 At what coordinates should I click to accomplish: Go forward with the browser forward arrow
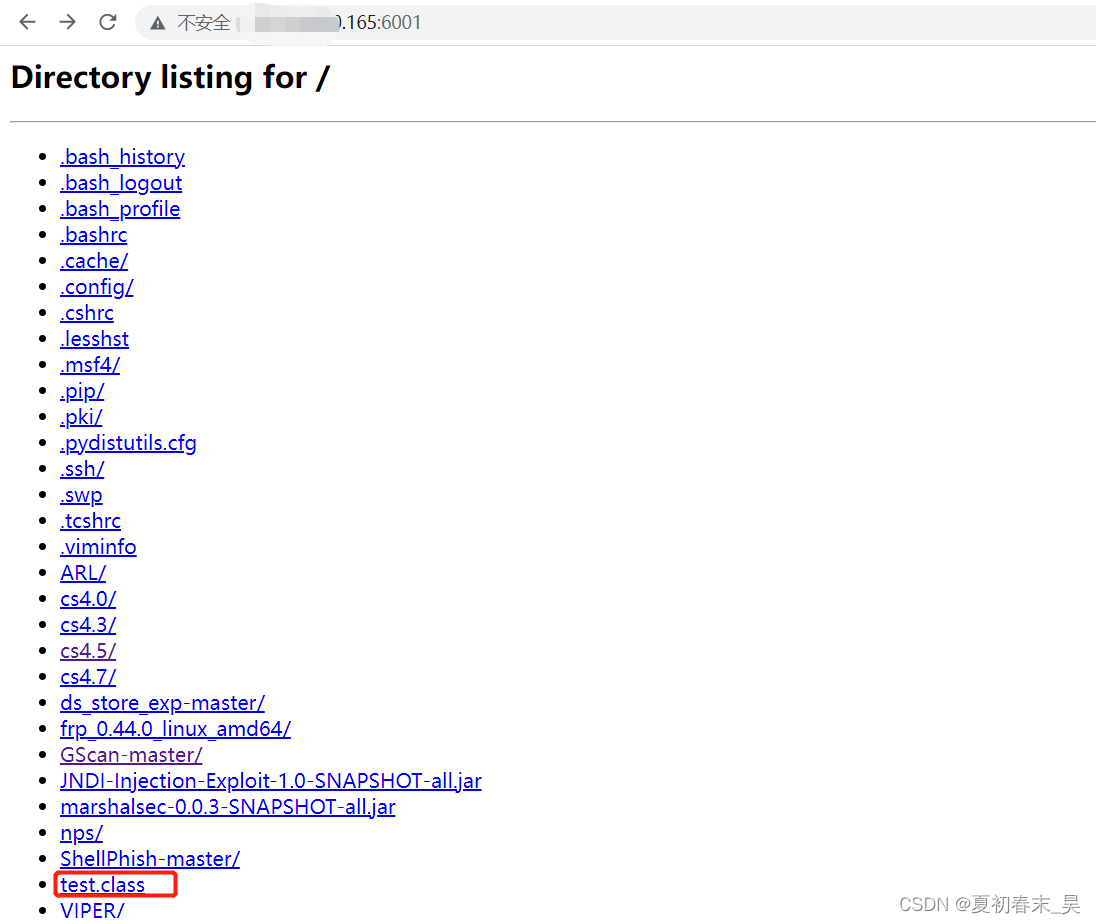coord(68,22)
